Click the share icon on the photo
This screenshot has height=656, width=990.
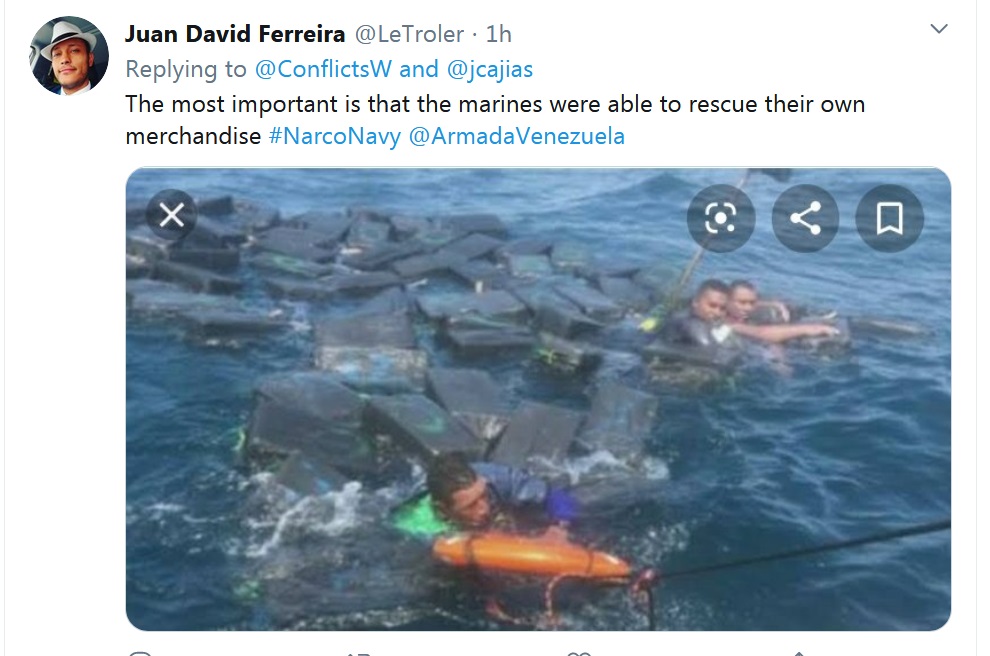tap(806, 218)
